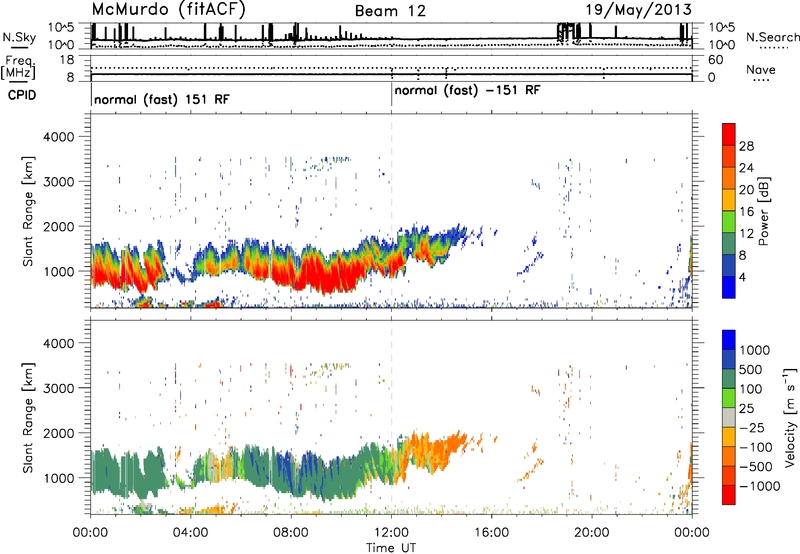Click the 'McMurdo (fitACF)' title text
The width and height of the screenshot is (800, 554).
coord(168,10)
